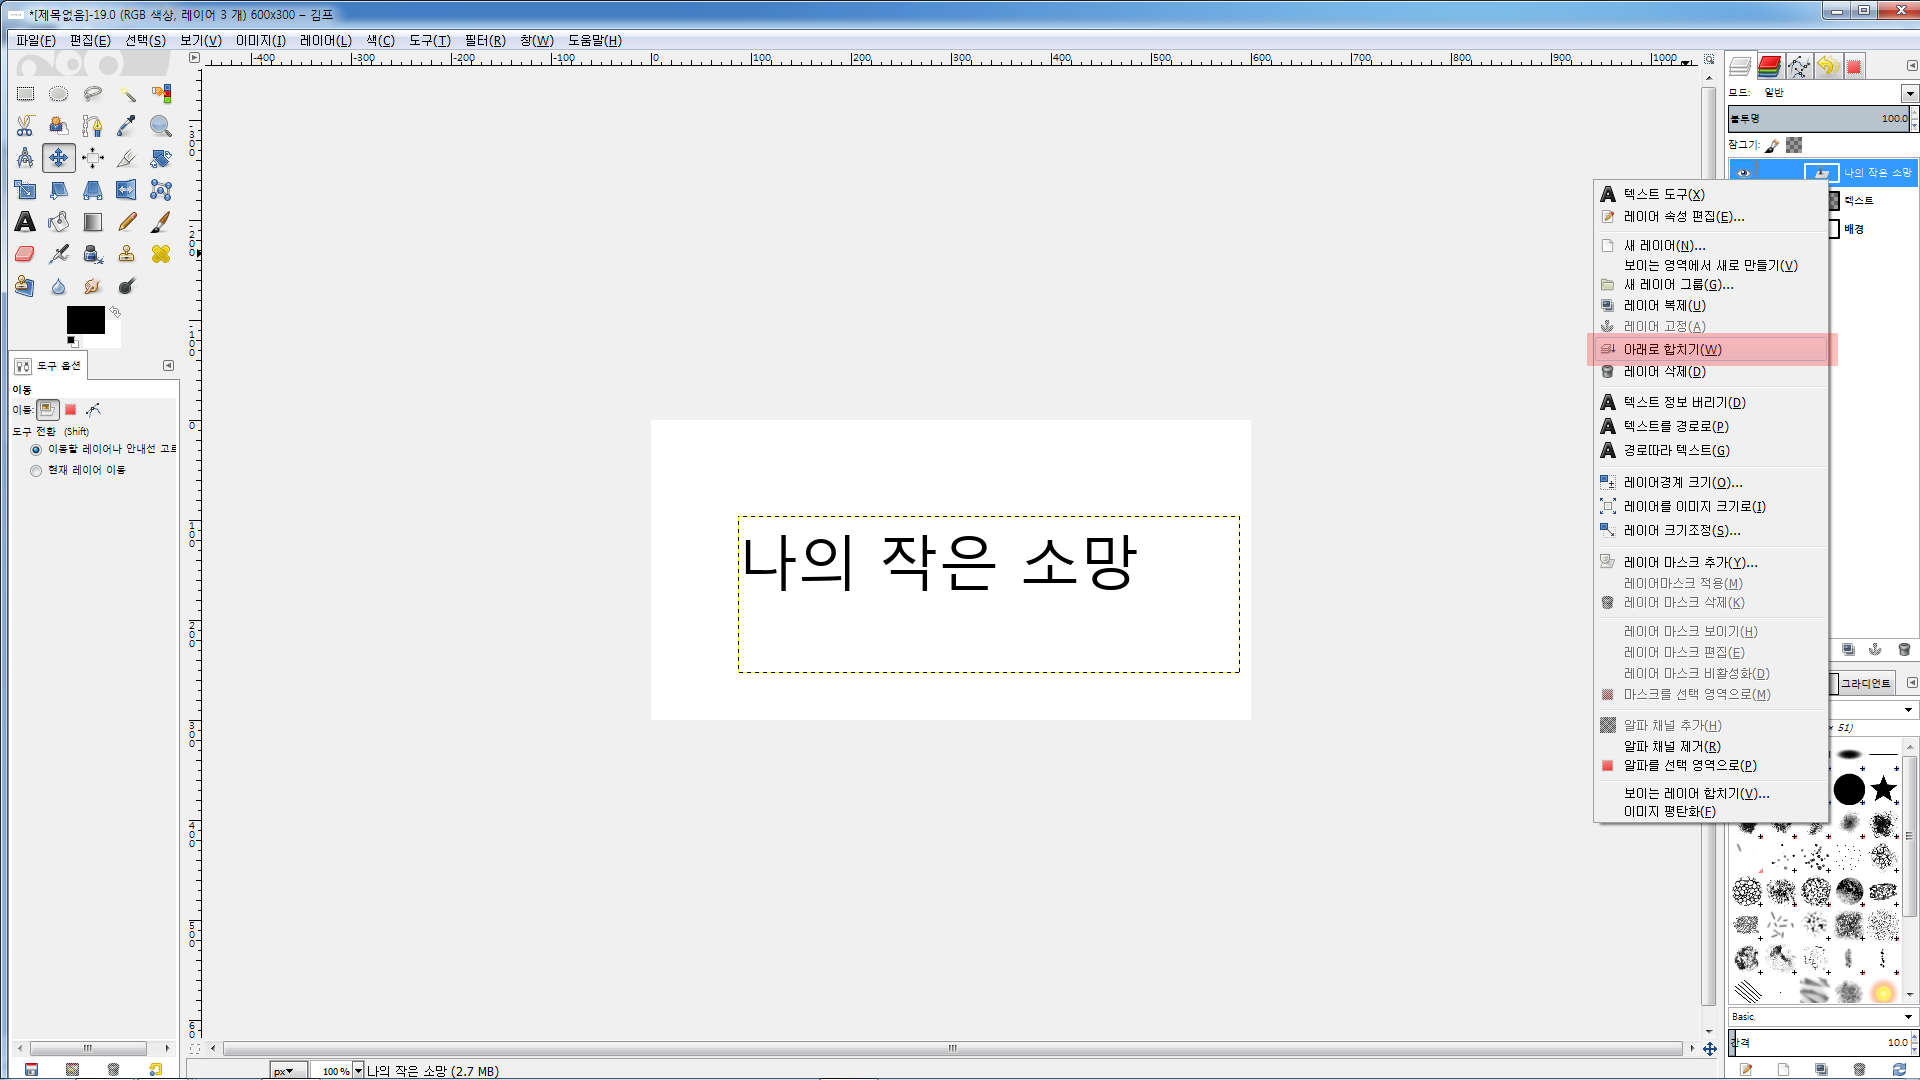Select the Scale tool
This screenshot has height=1080, width=1920.
tap(25, 190)
